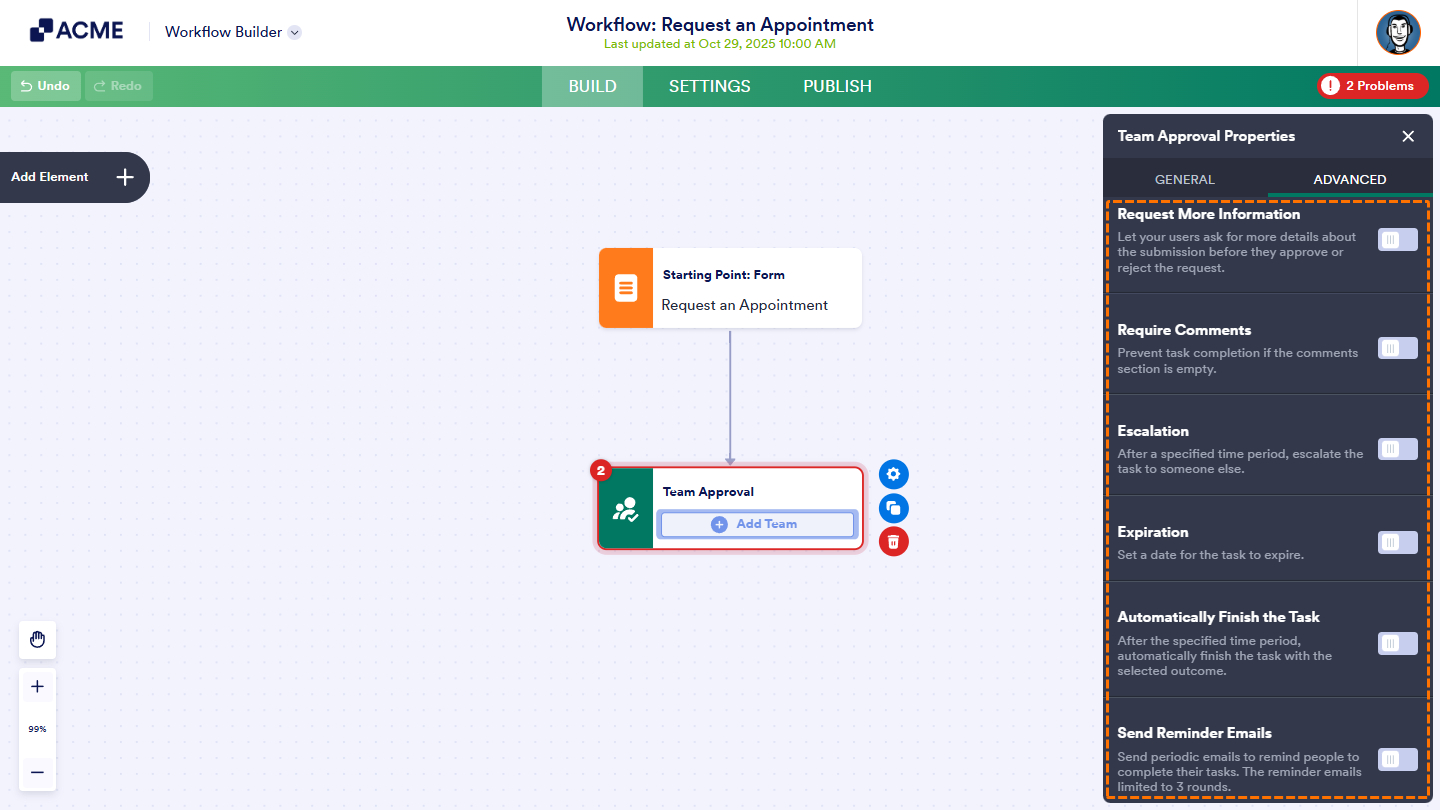1440x810 pixels.
Task: View the 2 Problems alert
Action: [x=1372, y=86]
